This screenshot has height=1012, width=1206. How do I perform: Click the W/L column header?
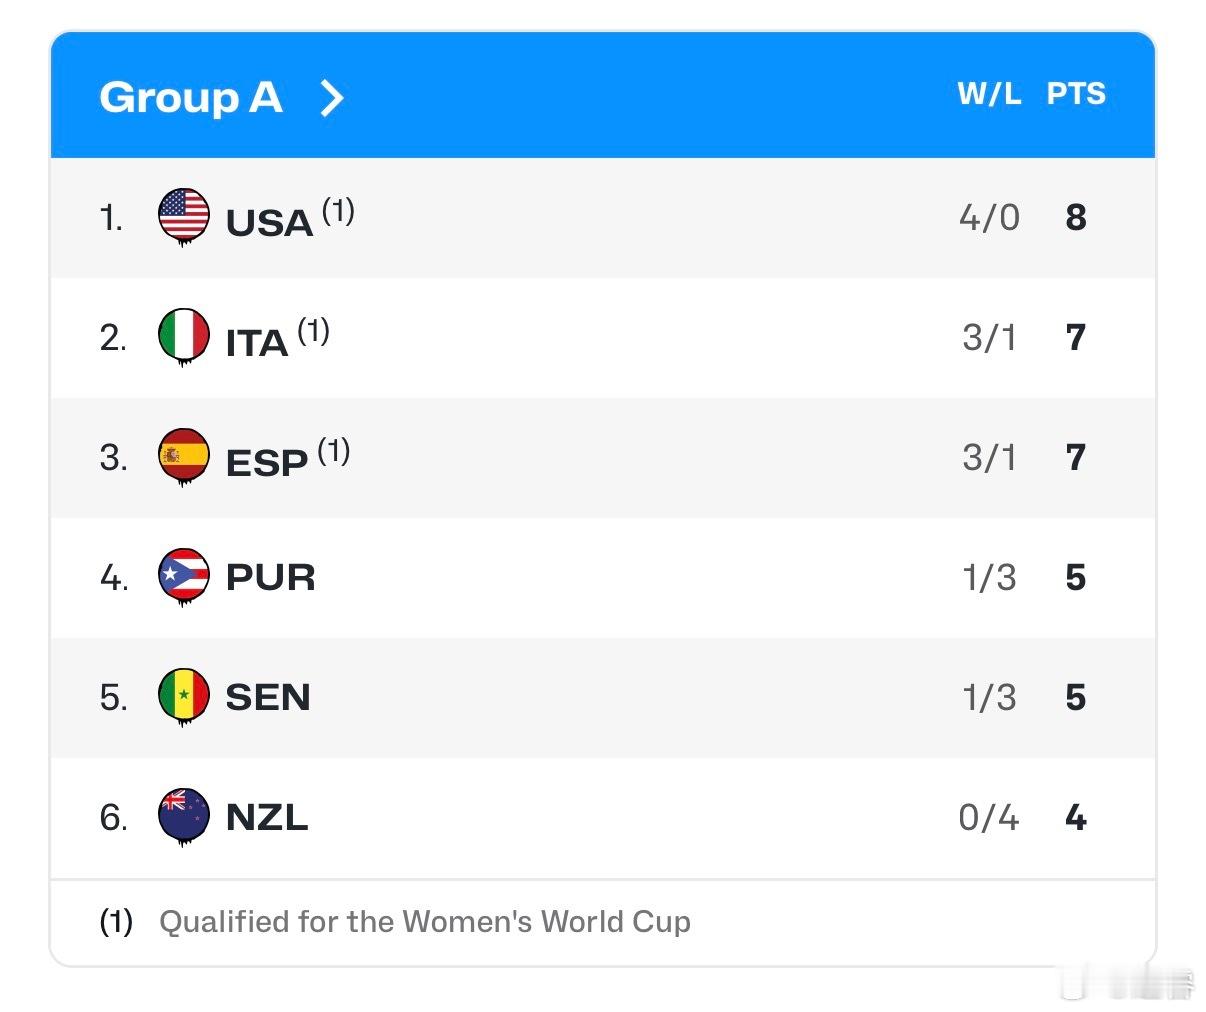click(989, 94)
